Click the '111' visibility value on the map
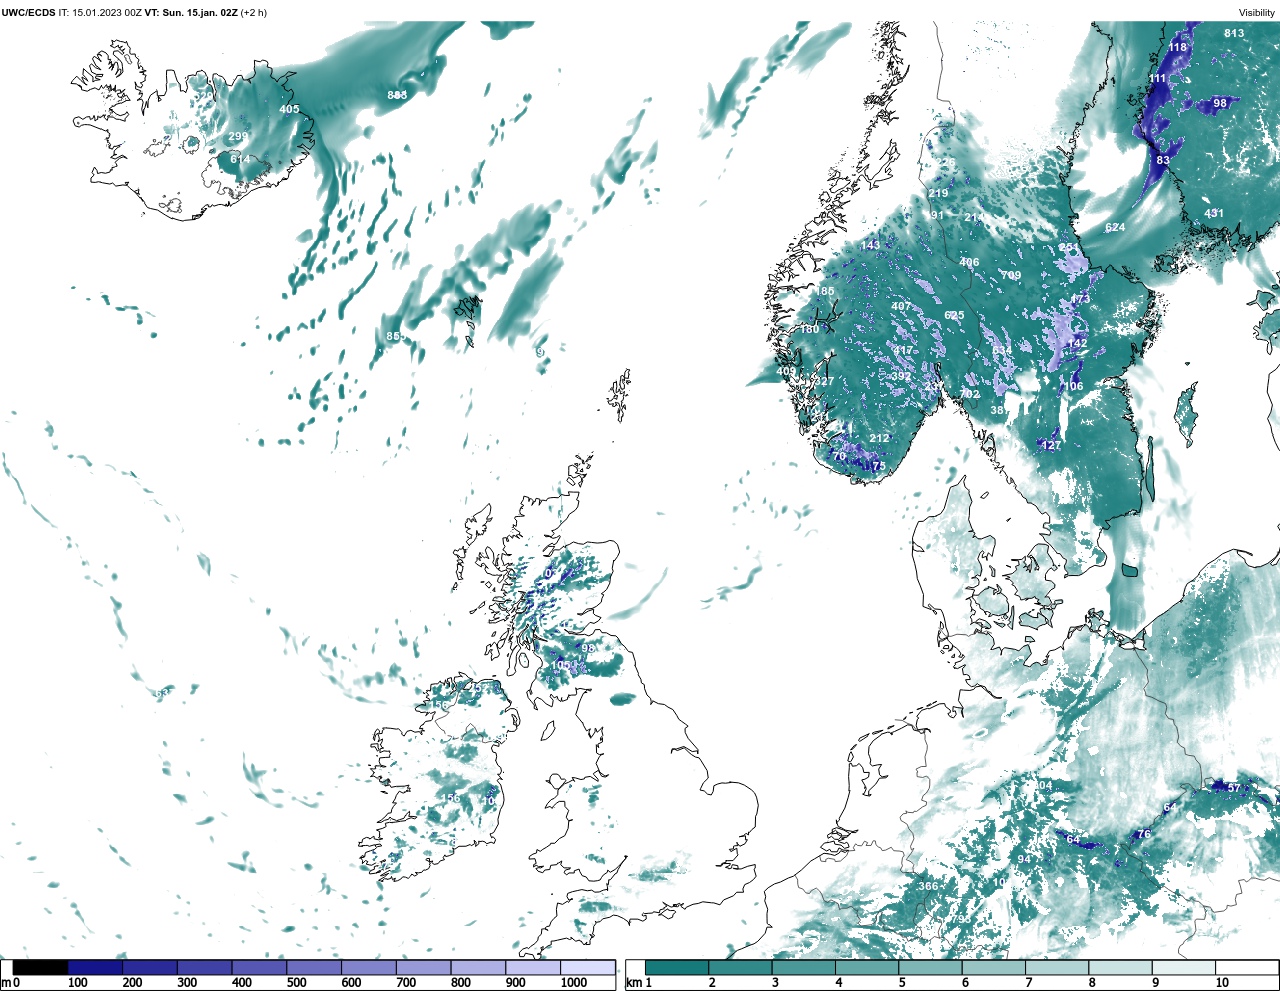Screen dimensions: 1280x991 pyautogui.click(x=1157, y=78)
